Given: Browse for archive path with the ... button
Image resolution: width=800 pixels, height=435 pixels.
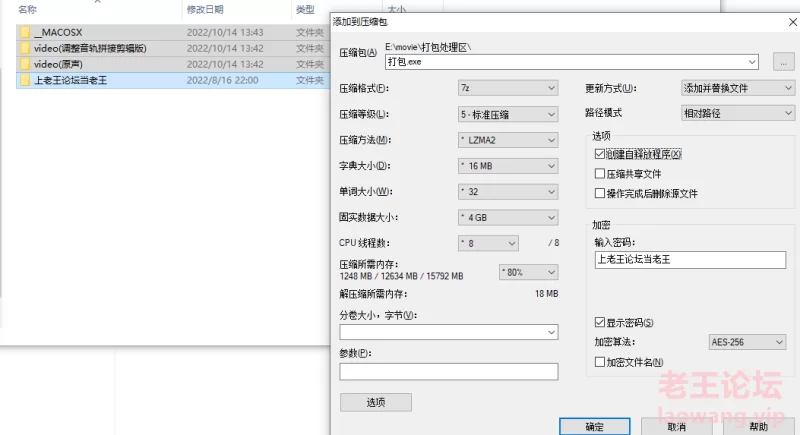Looking at the screenshot, I should coord(783,62).
